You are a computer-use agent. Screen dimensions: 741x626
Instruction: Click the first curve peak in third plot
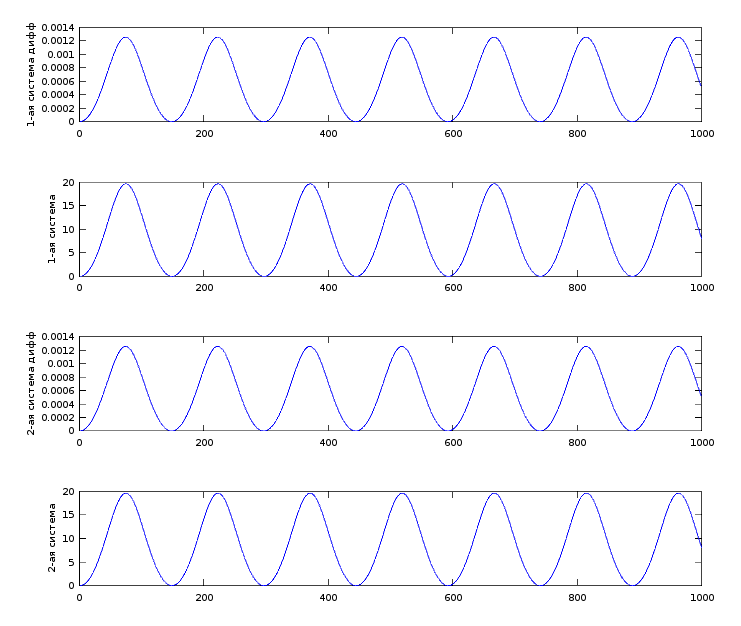tap(126, 347)
